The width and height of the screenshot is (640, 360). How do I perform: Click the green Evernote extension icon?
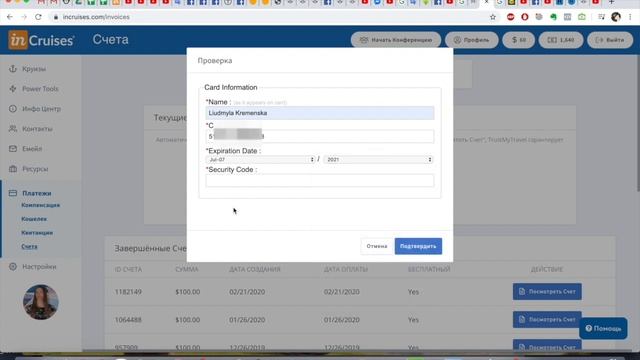point(553,17)
